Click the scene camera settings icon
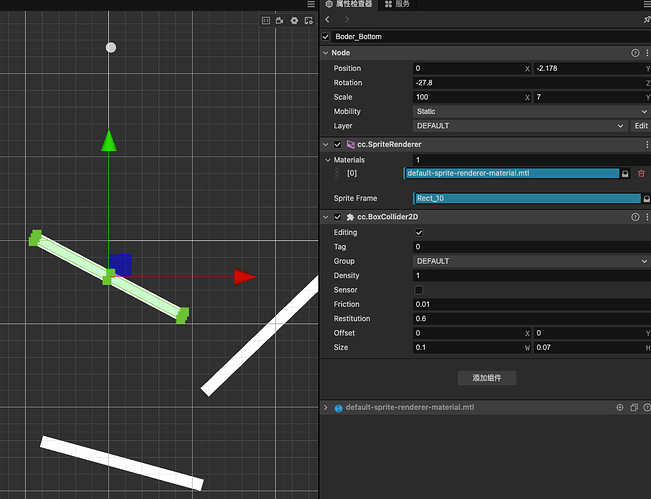Viewport: 651px width, 499px height. [x=279, y=20]
